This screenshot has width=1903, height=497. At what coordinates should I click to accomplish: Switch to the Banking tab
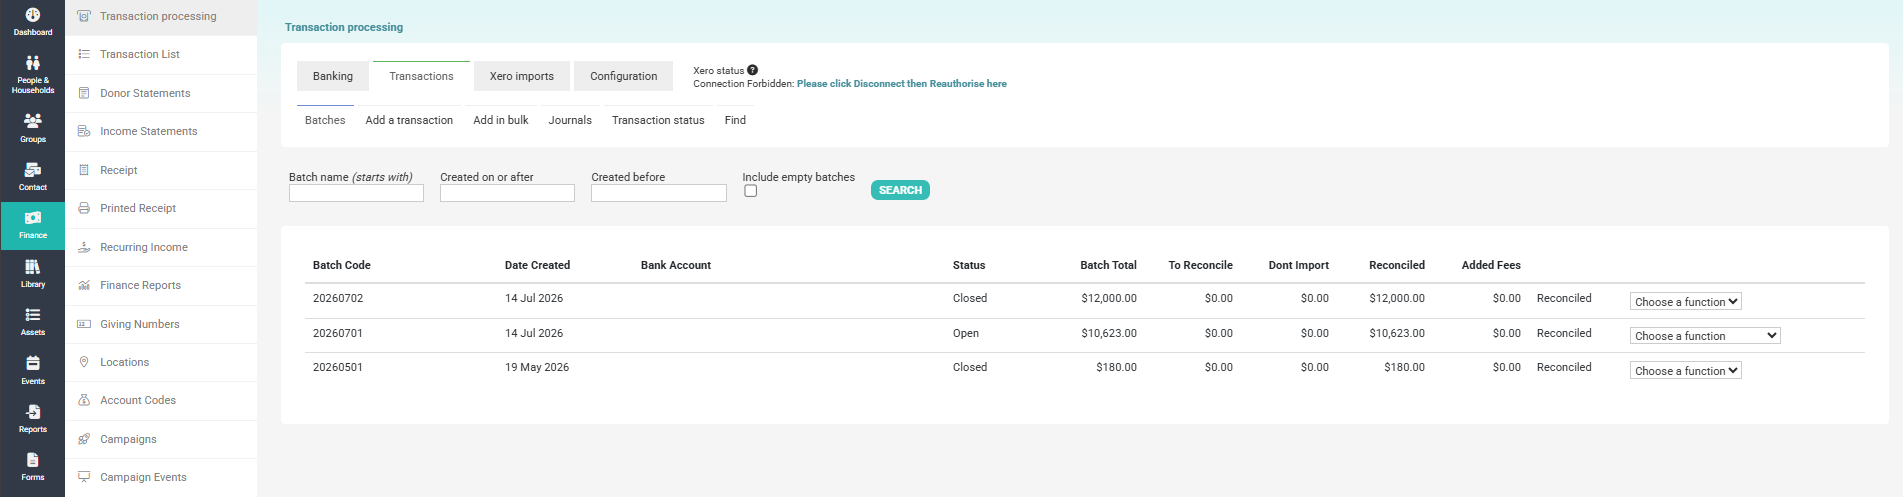pyautogui.click(x=333, y=76)
